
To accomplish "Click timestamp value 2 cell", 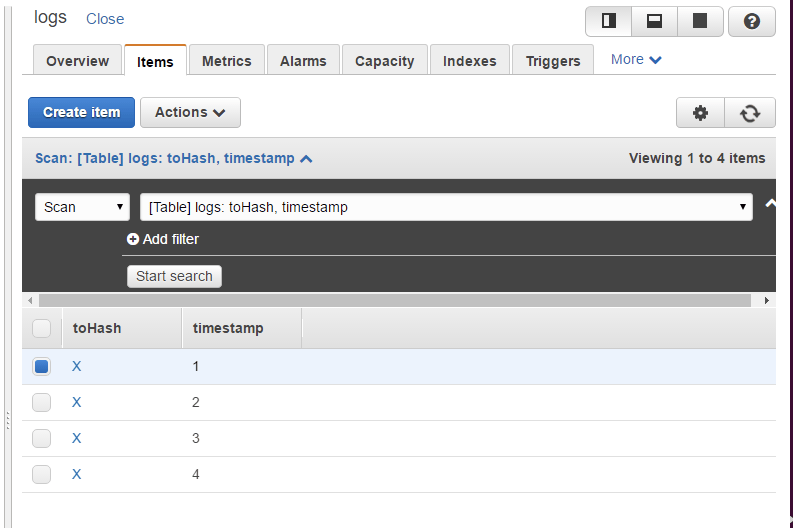I will 196,403.
